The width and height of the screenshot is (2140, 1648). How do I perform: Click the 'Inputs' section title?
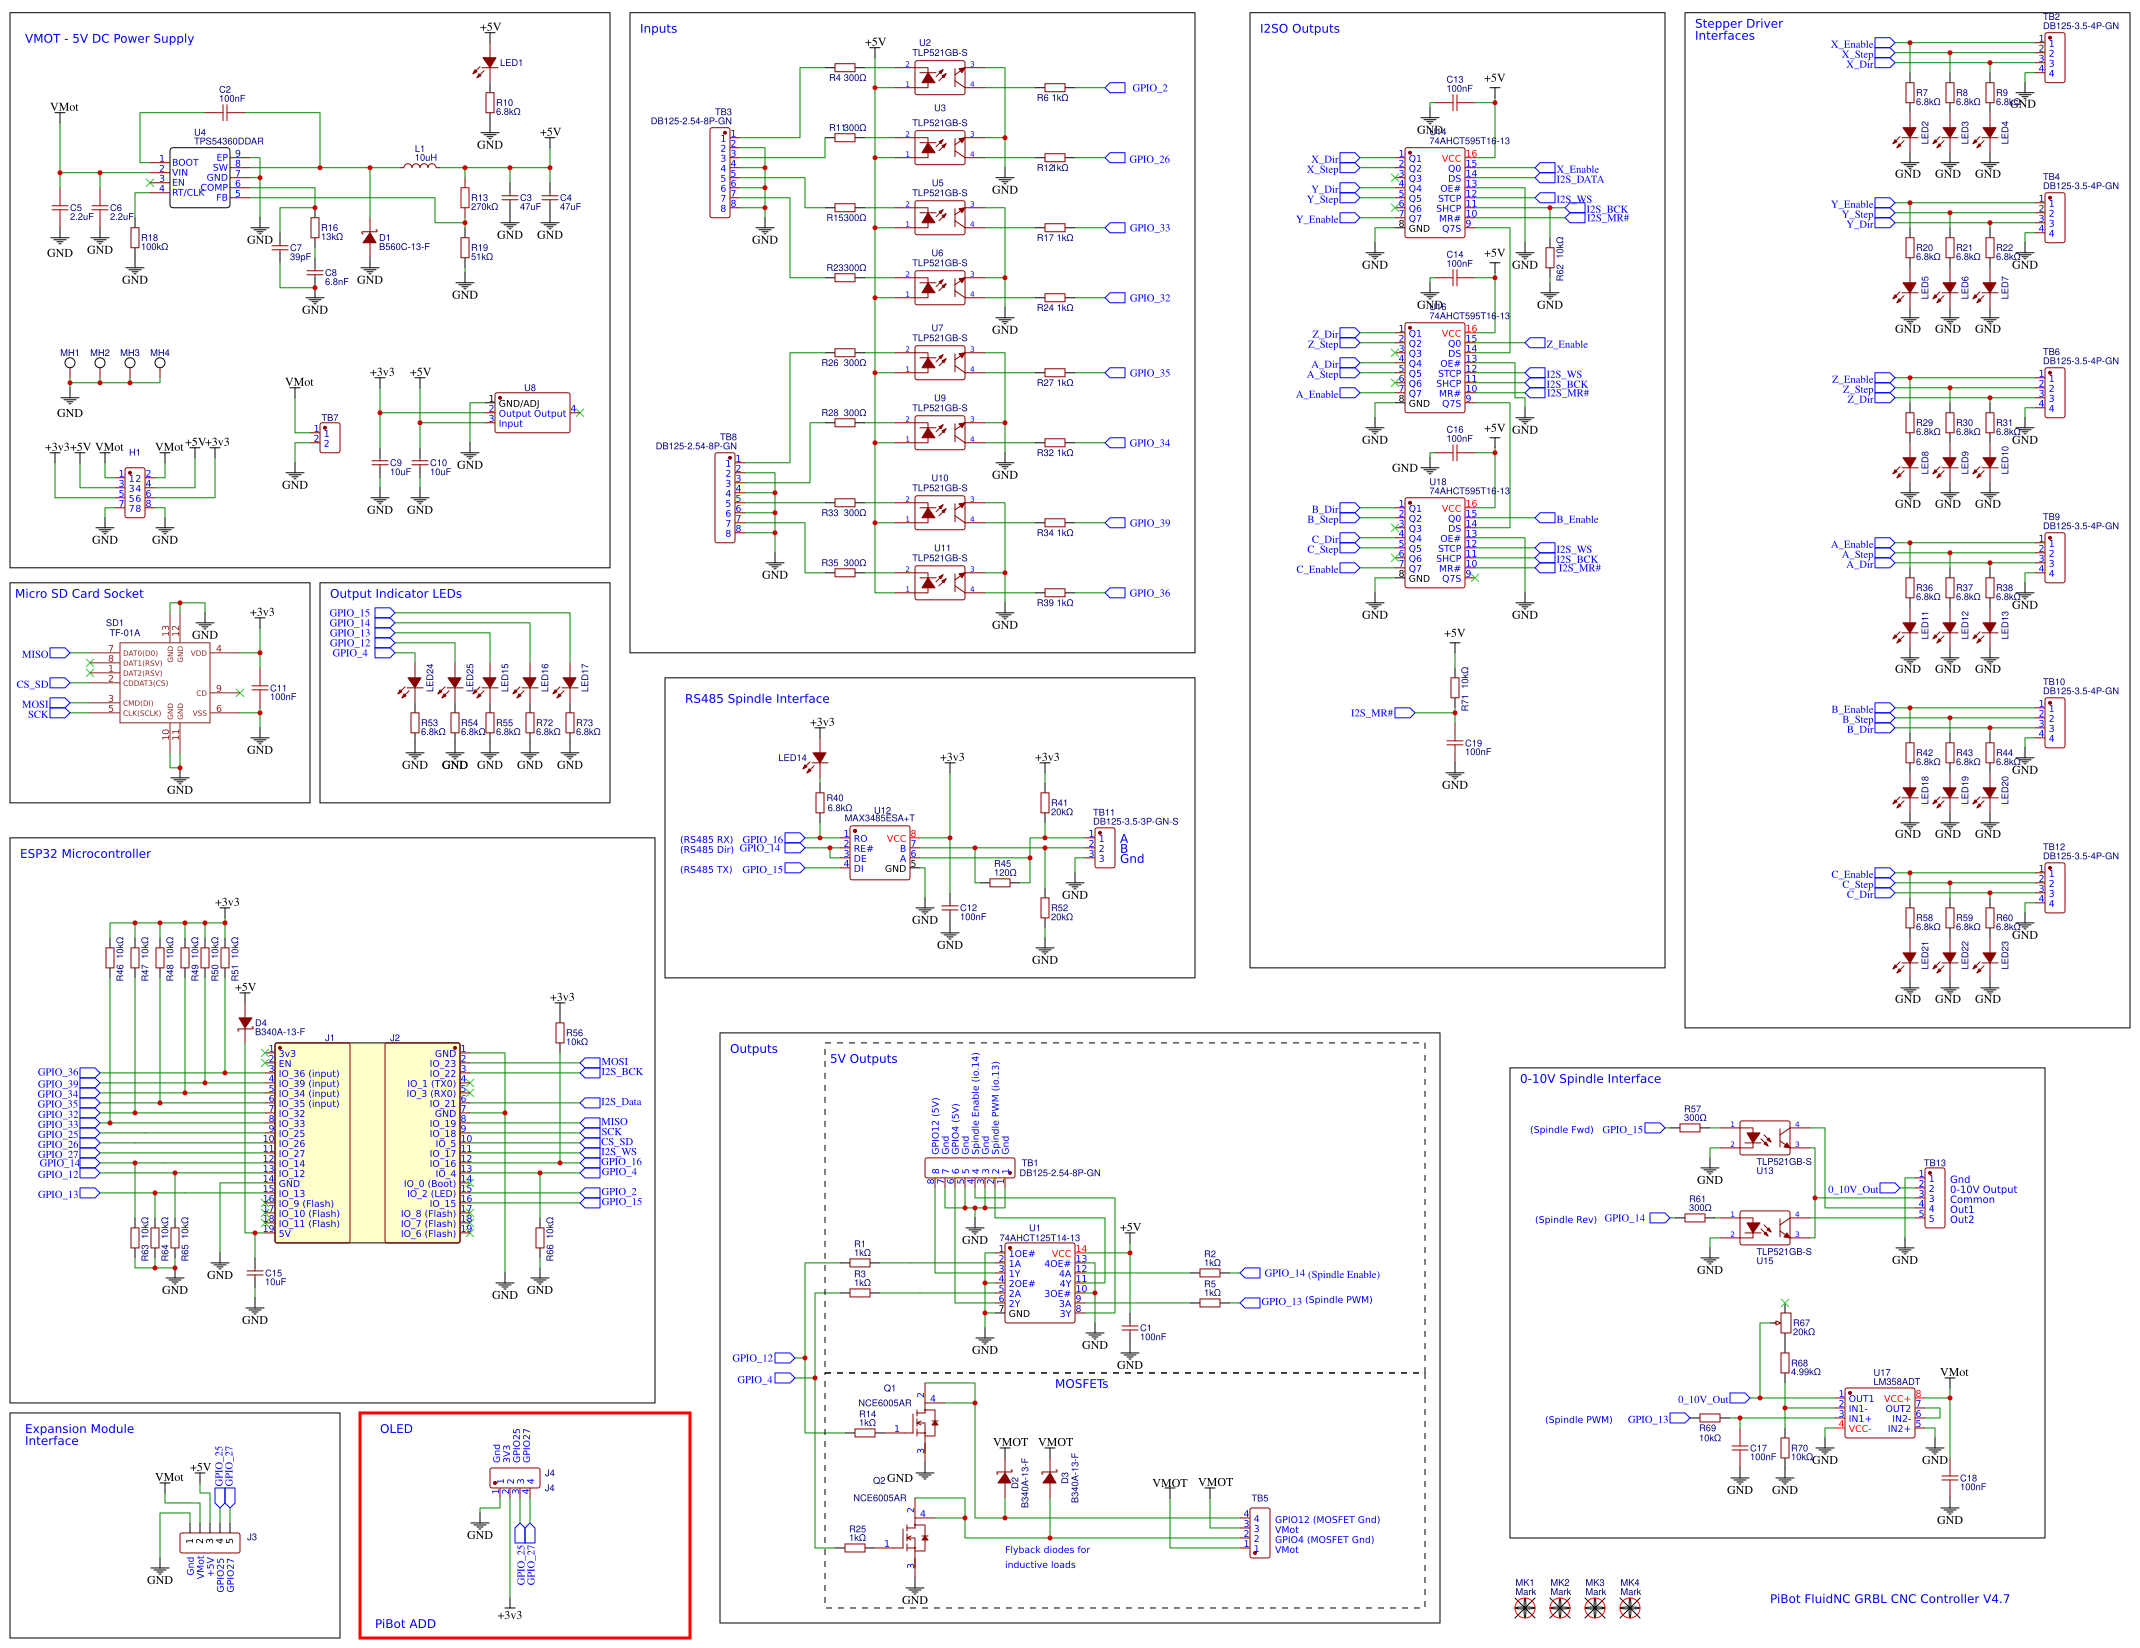pos(658,28)
